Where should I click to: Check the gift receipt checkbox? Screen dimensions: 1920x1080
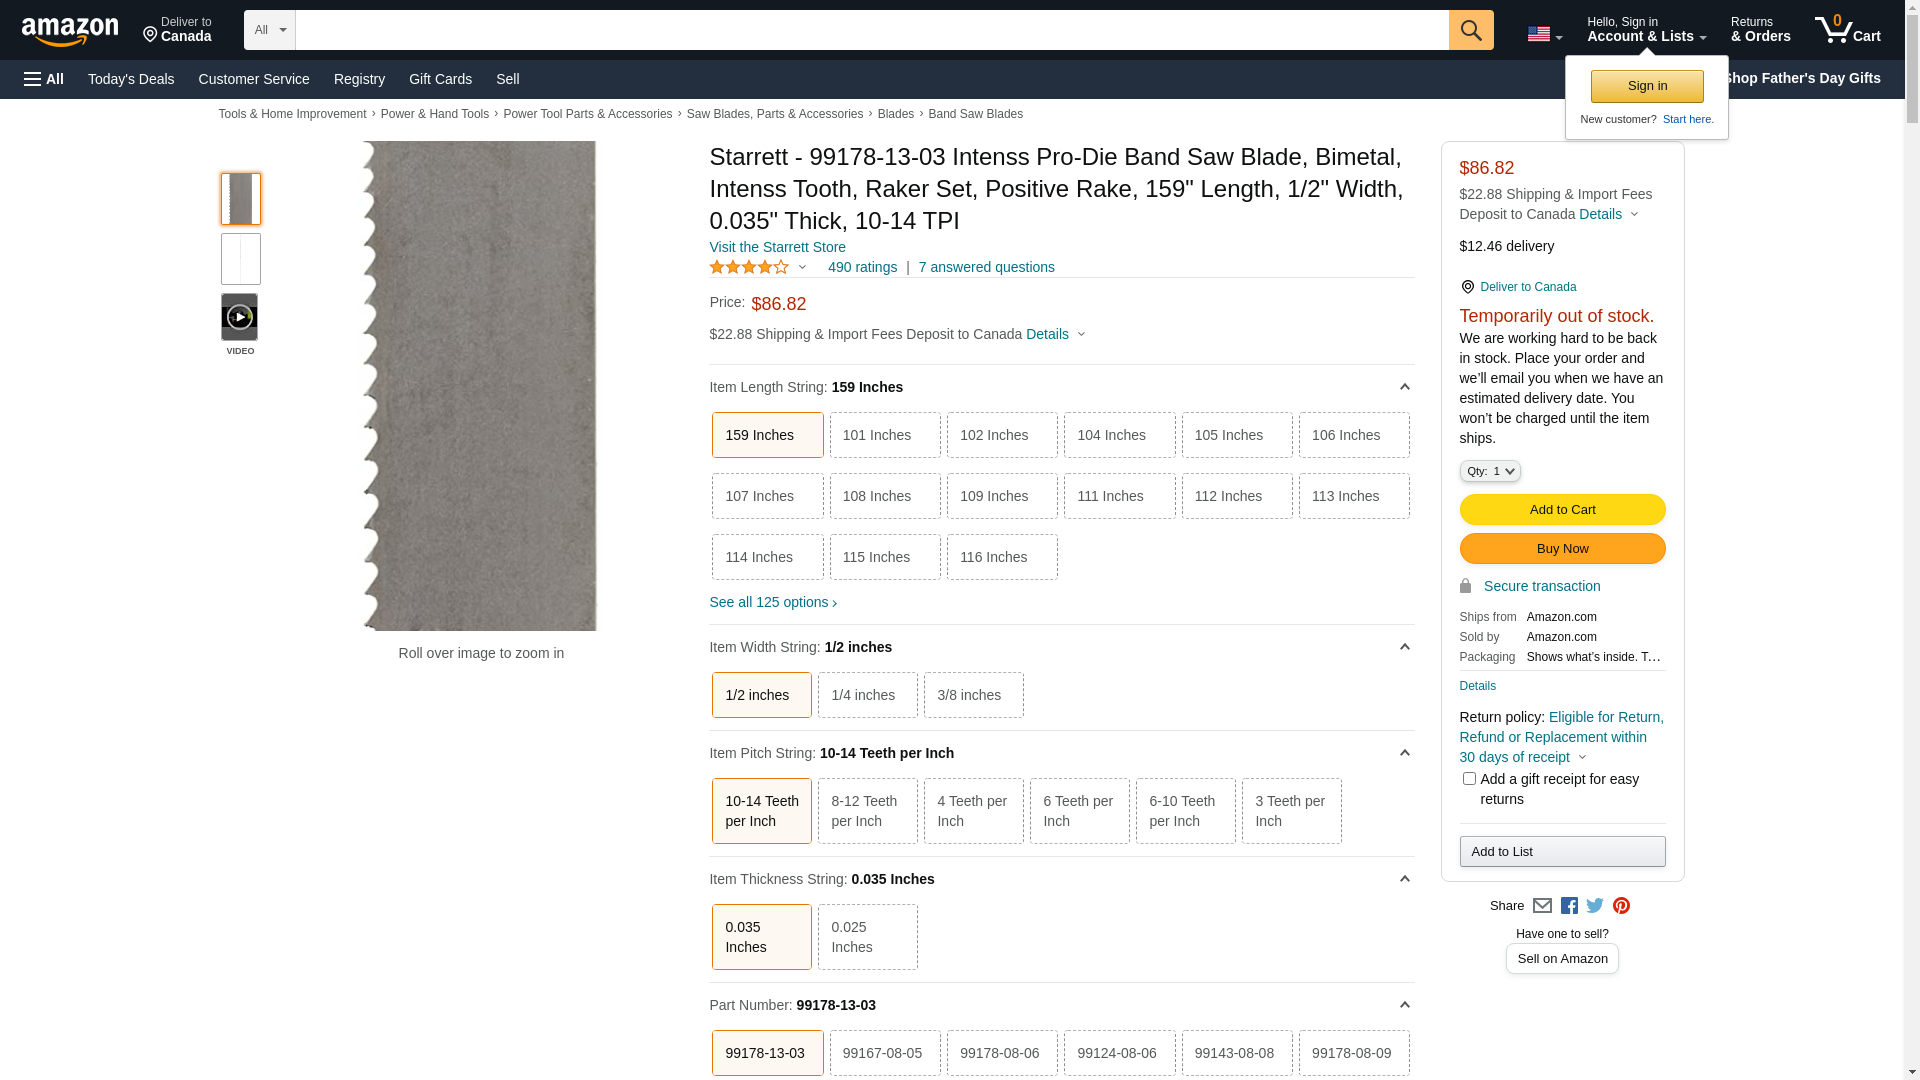click(1469, 778)
